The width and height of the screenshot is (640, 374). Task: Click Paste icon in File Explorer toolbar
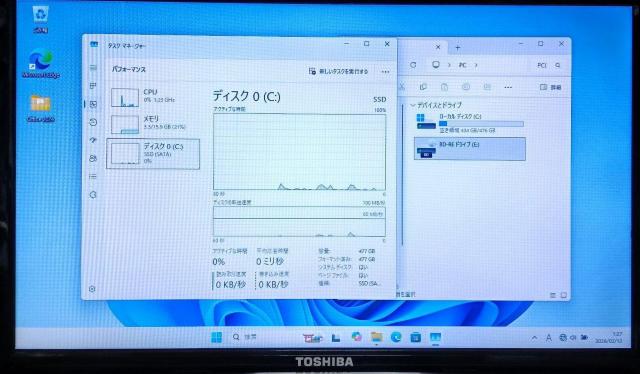pyautogui.click(x=444, y=87)
